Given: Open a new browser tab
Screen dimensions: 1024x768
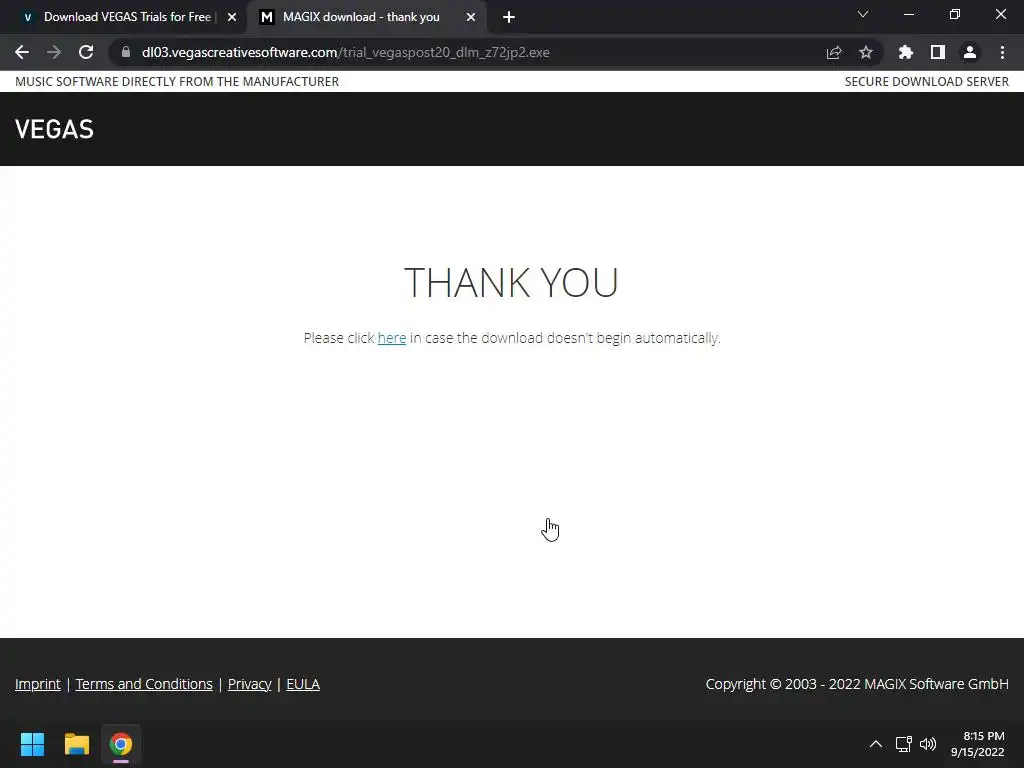Looking at the screenshot, I should pyautogui.click(x=509, y=17).
